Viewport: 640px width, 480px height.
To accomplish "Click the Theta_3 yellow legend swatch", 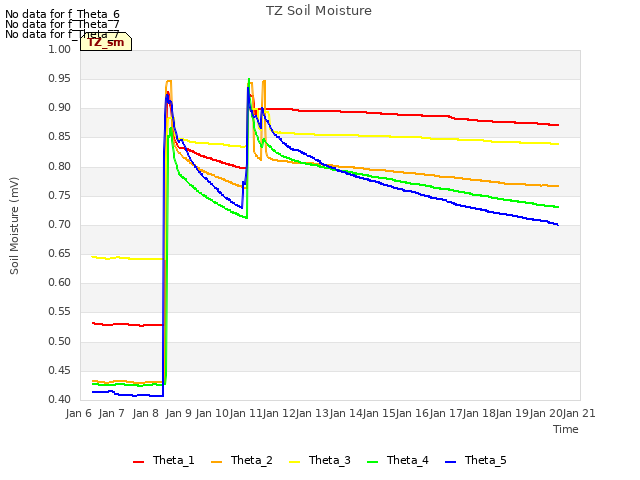I will pos(294,462).
